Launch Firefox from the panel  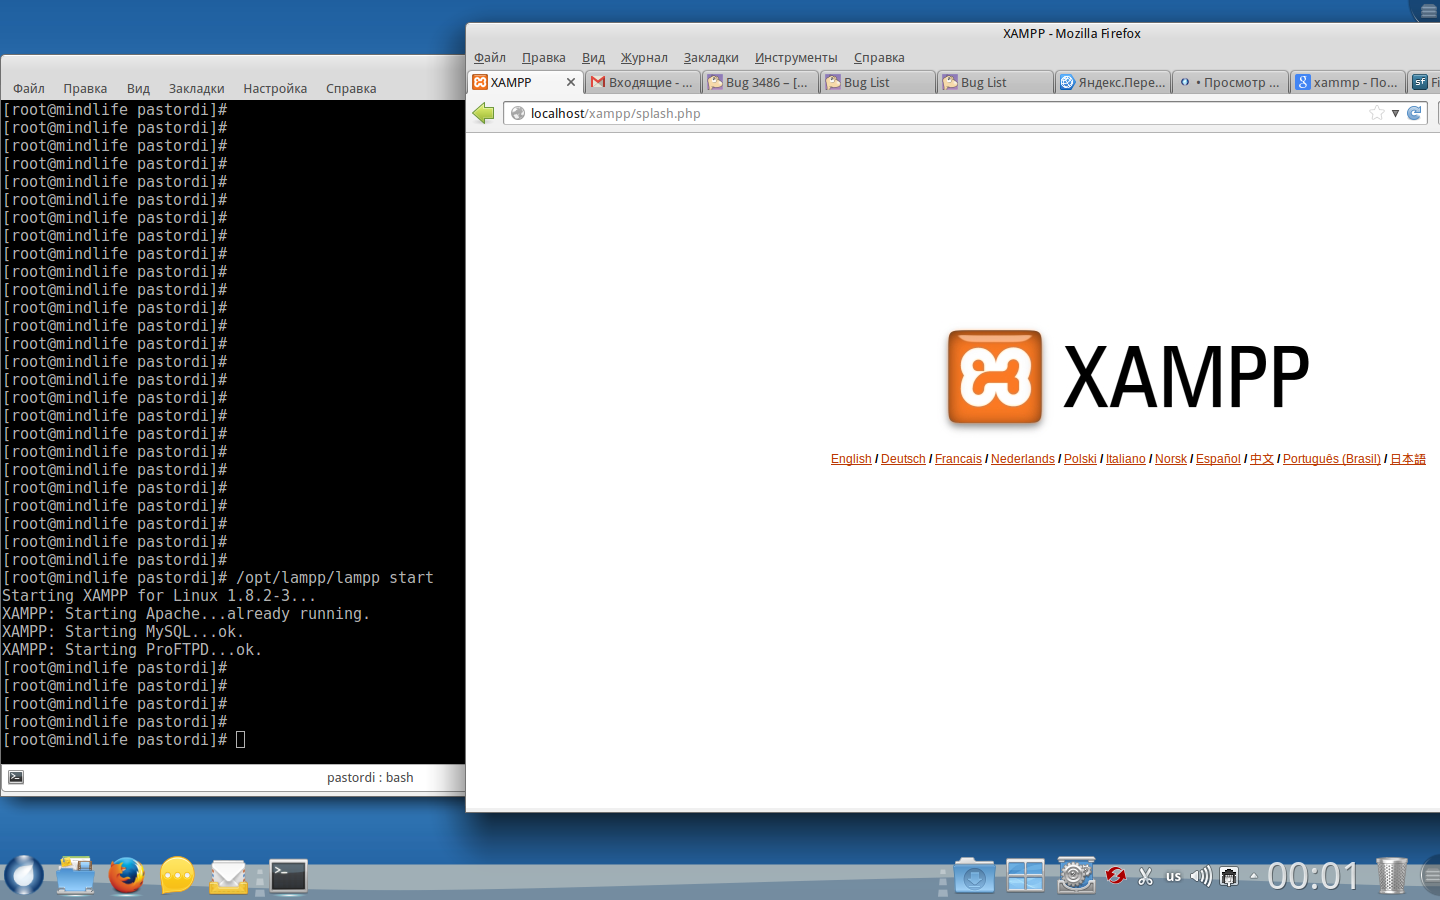[126, 875]
